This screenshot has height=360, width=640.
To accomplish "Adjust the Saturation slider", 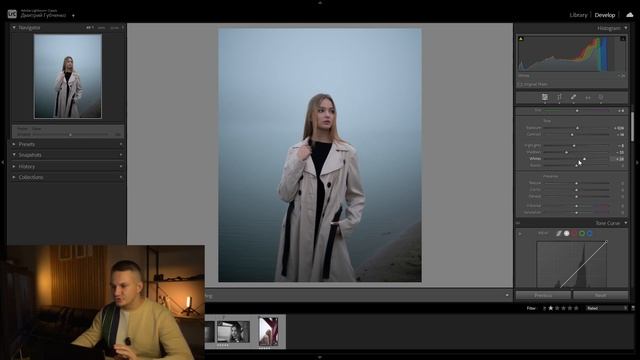I will click(577, 212).
